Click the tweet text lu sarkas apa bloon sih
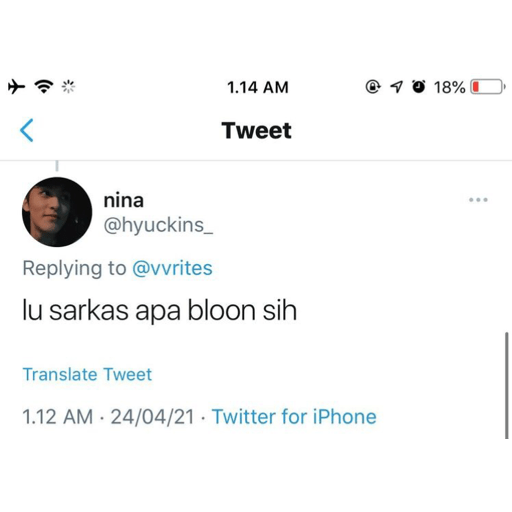The height and width of the screenshot is (512, 512). [x=160, y=311]
